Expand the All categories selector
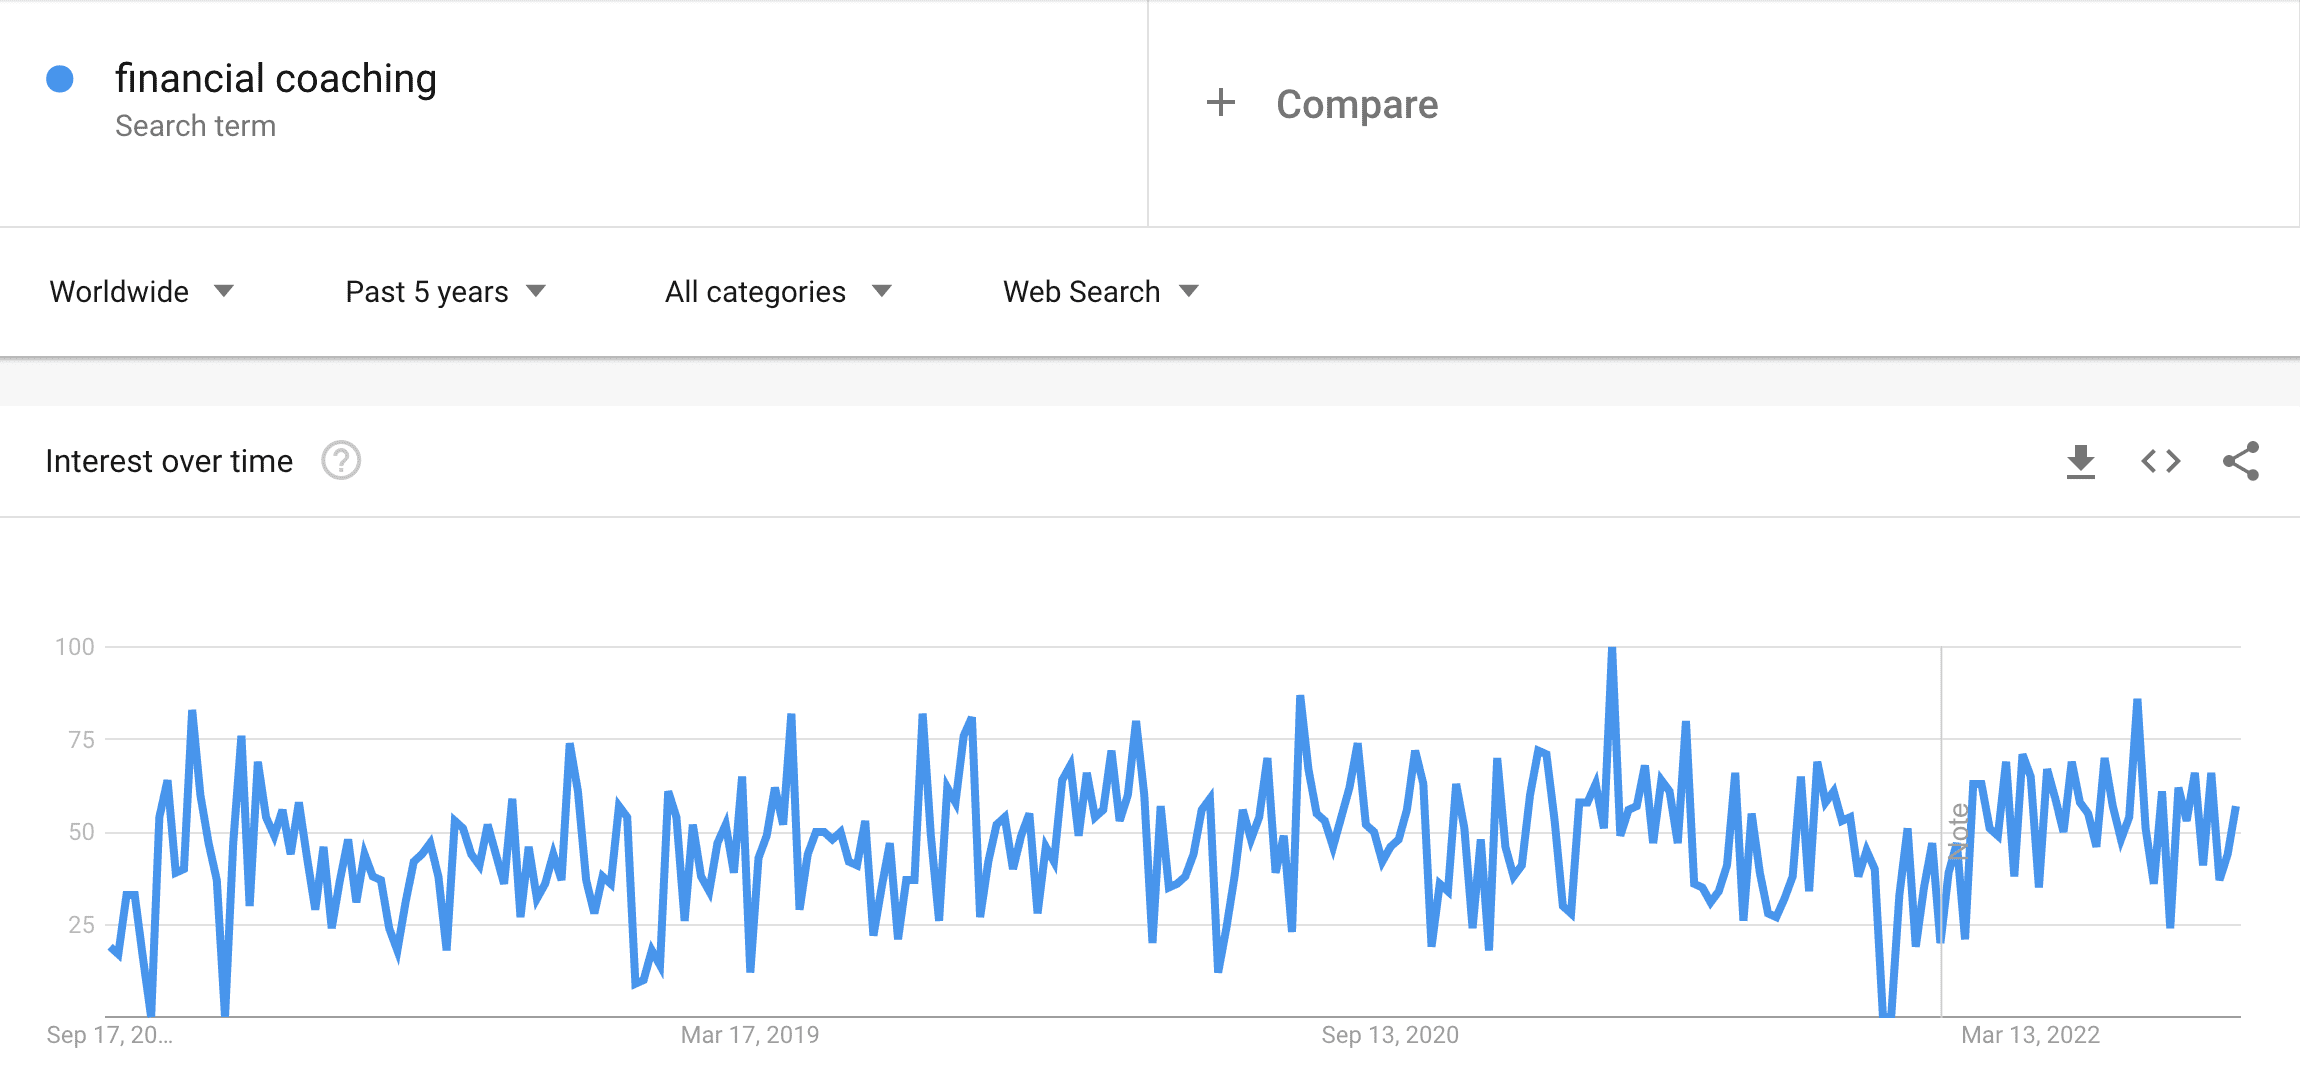The height and width of the screenshot is (1068, 2300). pyautogui.click(x=775, y=291)
